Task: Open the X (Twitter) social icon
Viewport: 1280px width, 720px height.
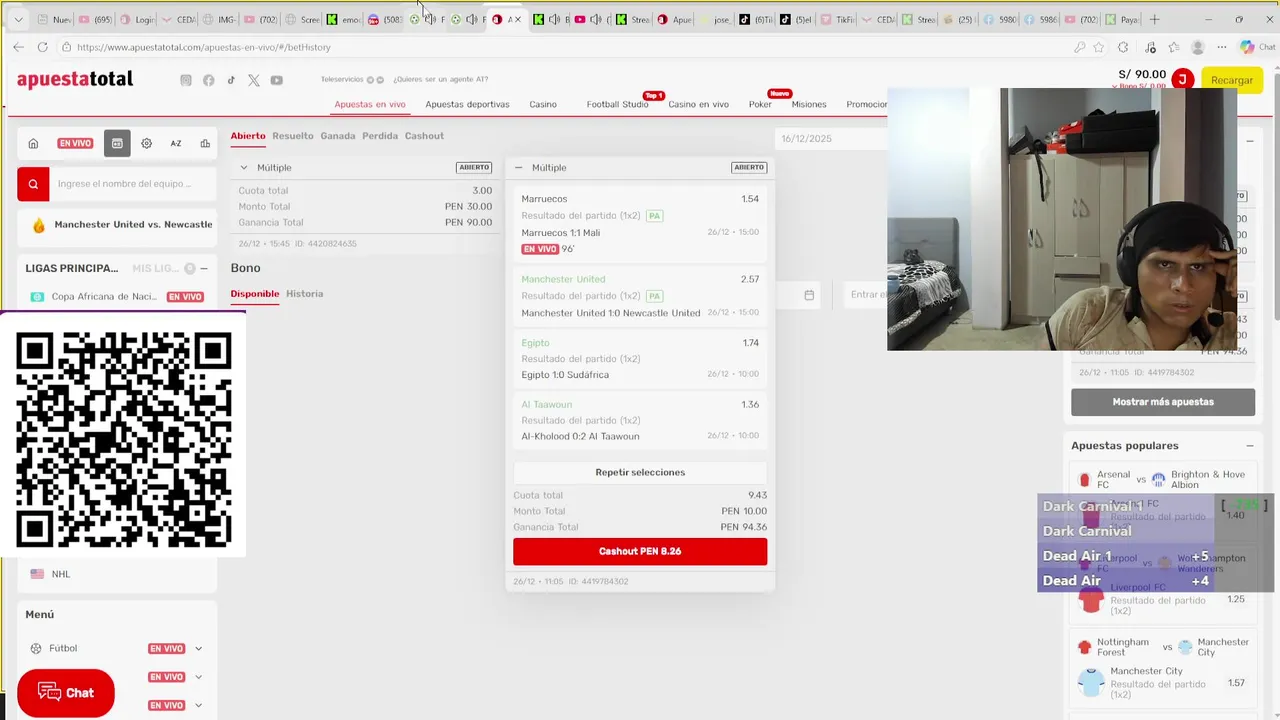Action: [x=254, y=80]
